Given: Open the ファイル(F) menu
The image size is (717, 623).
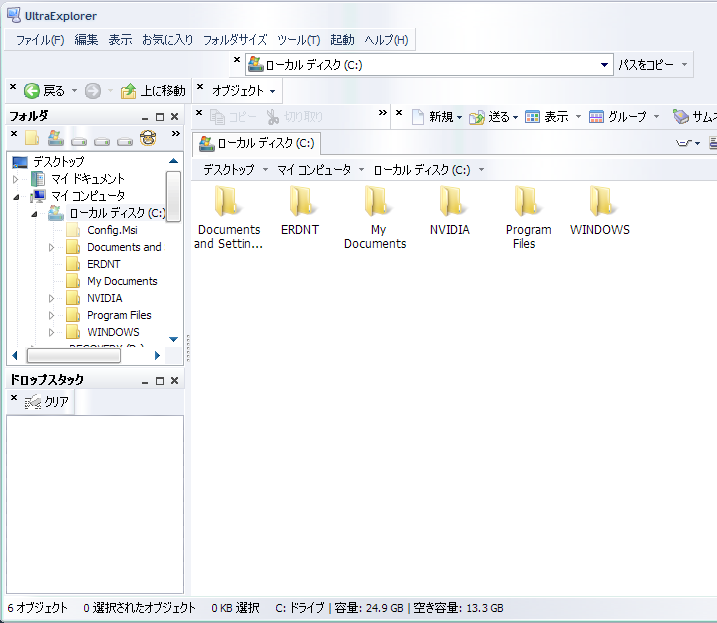Looking at the screenshot, I should tap(40, 40).
